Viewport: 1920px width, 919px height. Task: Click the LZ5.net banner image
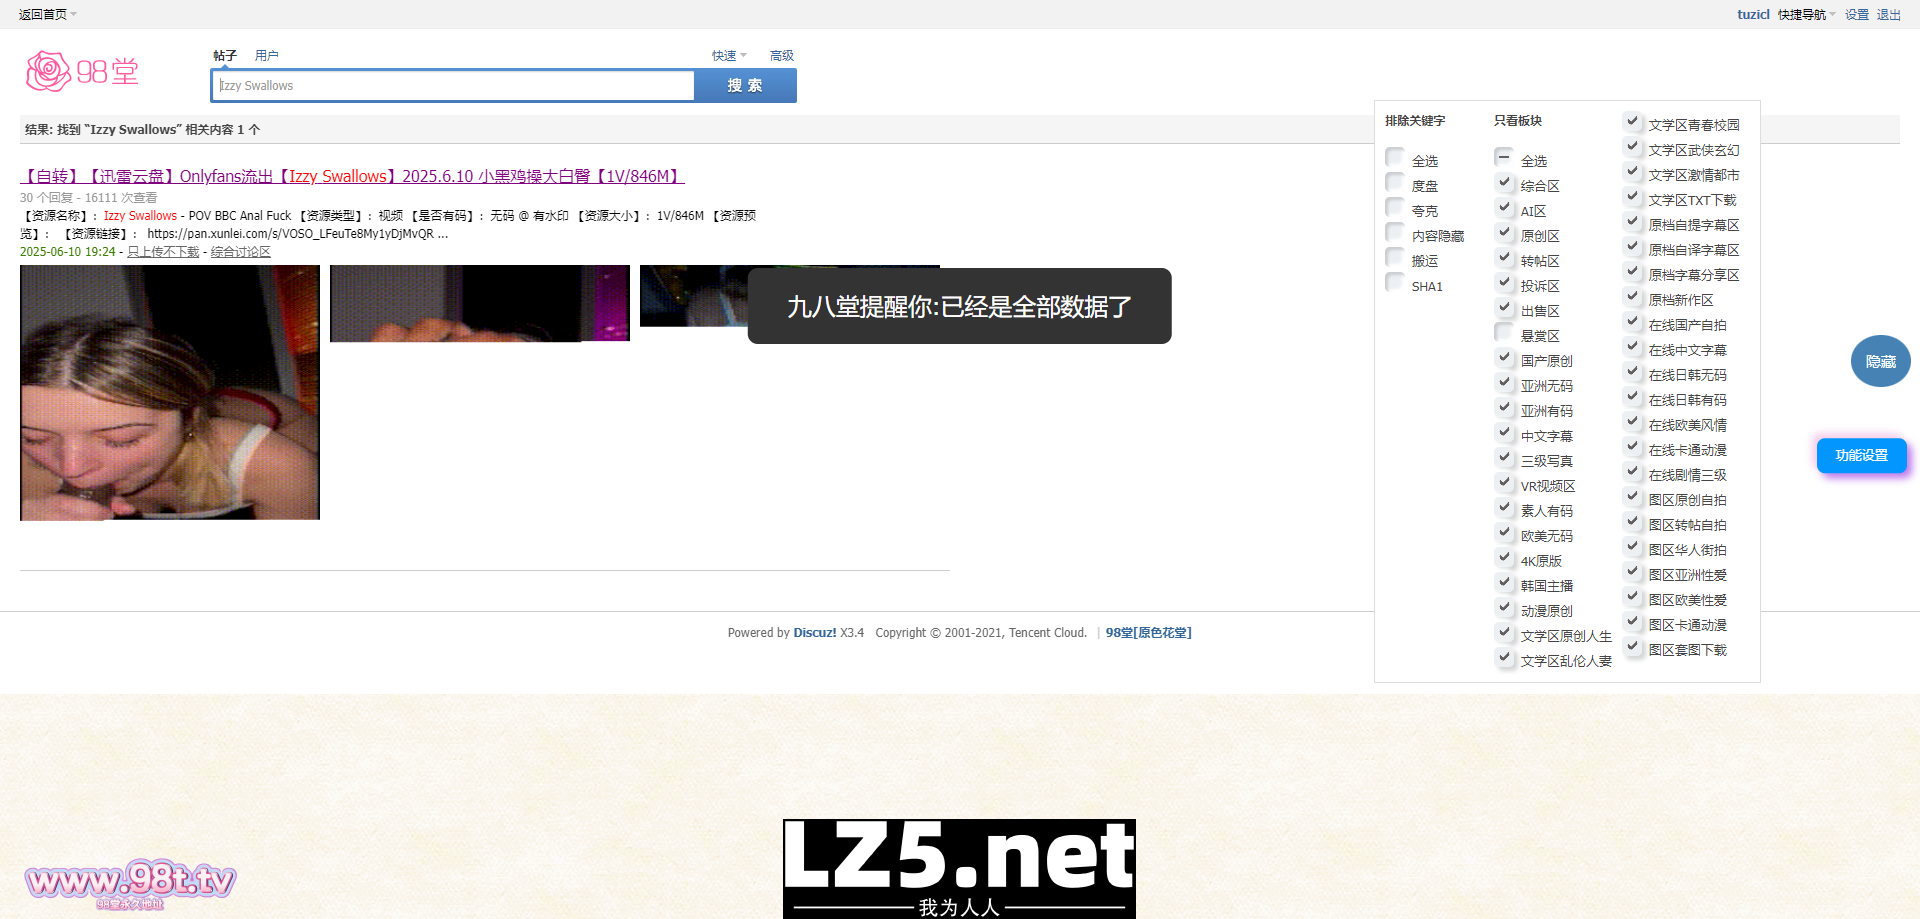coord(959,867)
